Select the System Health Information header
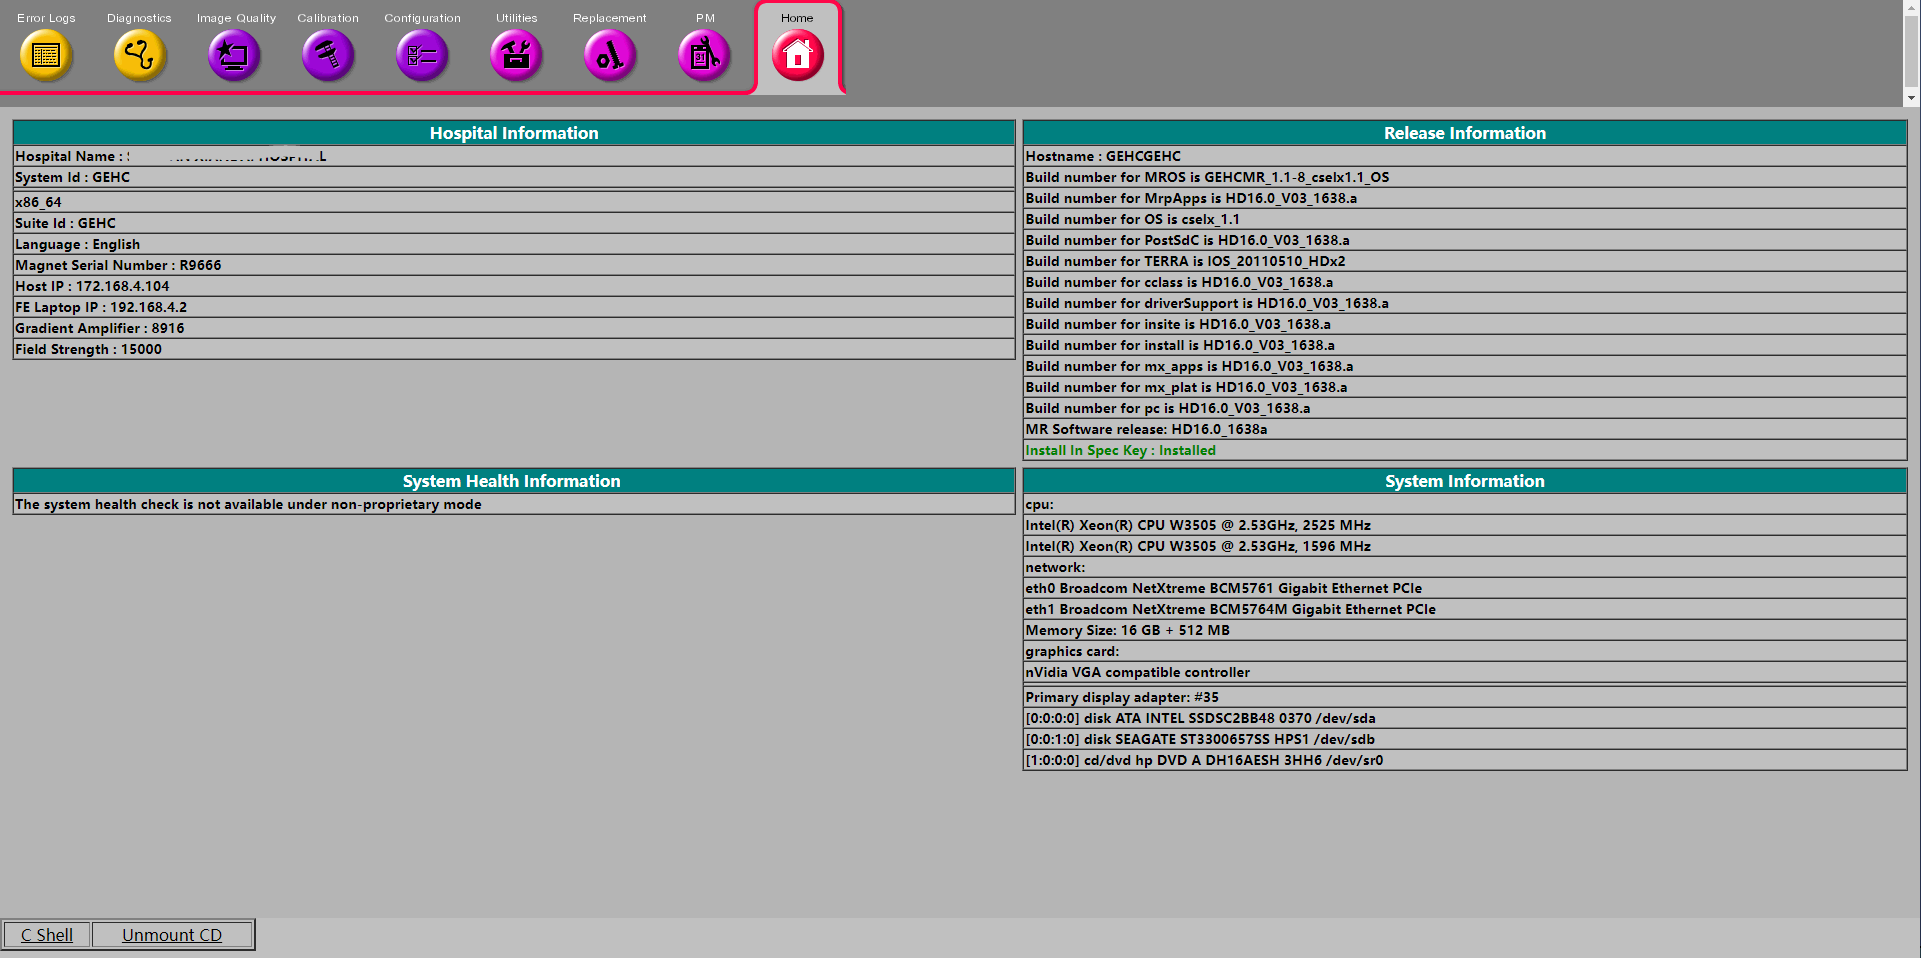This screenshot has width=1921, height=958. pos(512,481)
